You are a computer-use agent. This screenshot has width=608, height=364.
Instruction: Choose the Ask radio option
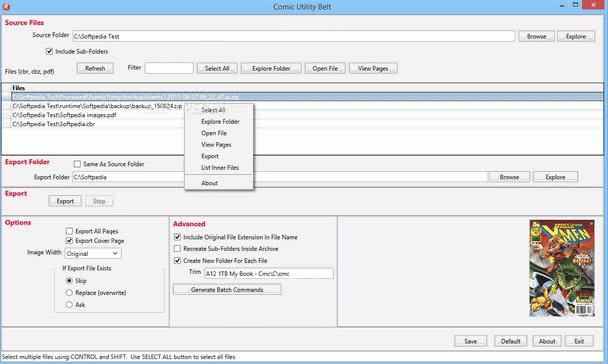(69, 305)
